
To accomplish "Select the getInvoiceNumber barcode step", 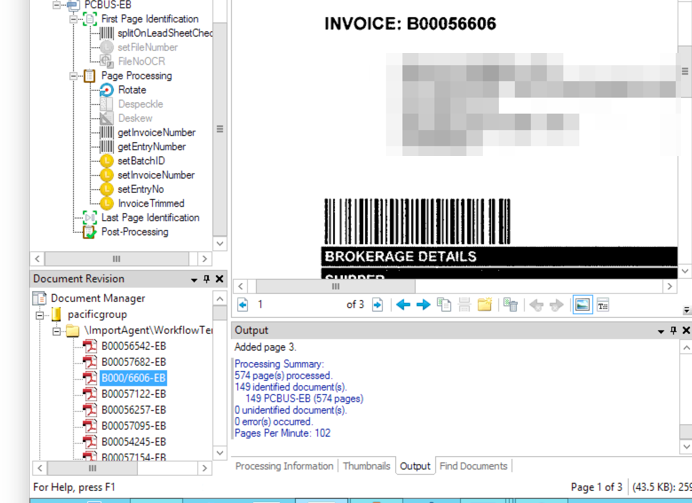I will tap(156, 132).
